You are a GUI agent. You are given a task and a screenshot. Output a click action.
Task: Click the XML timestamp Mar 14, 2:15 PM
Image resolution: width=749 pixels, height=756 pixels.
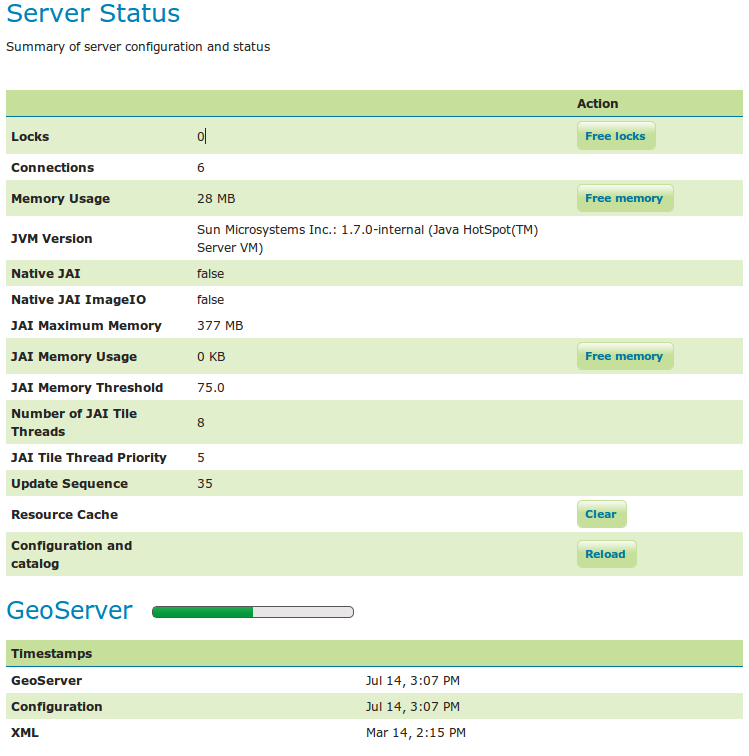tap(415, 733)
